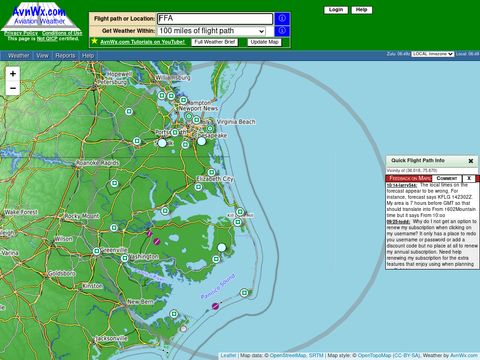Open the Reports menu
The image size is (480, 360).
pos(65,56)
